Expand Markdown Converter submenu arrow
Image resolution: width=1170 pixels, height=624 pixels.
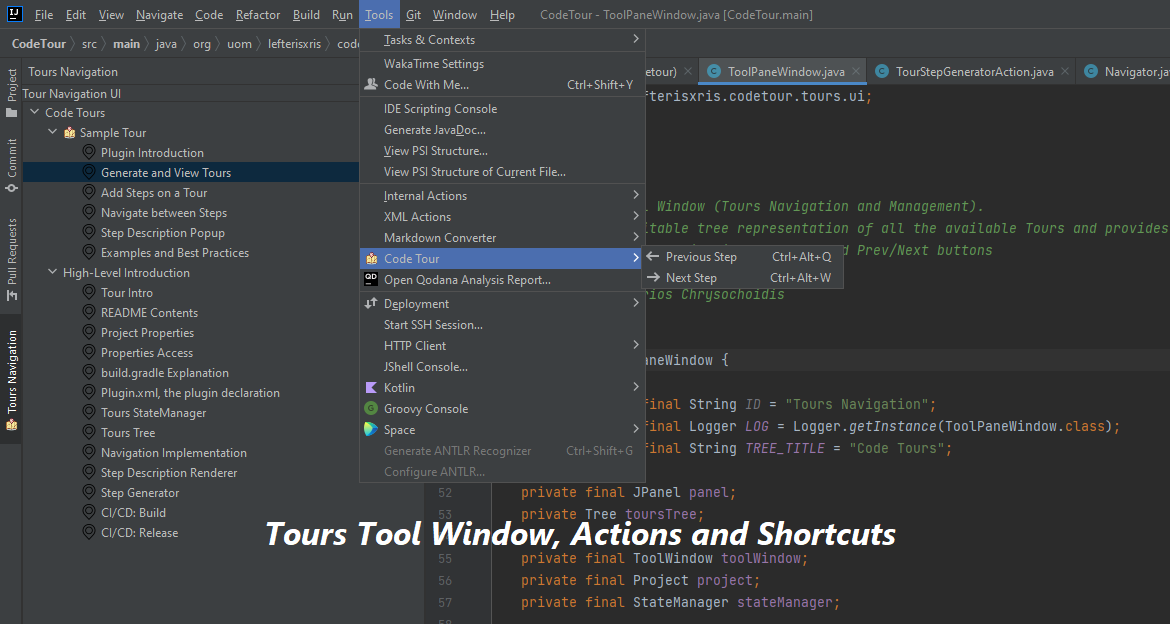point(636,237)
